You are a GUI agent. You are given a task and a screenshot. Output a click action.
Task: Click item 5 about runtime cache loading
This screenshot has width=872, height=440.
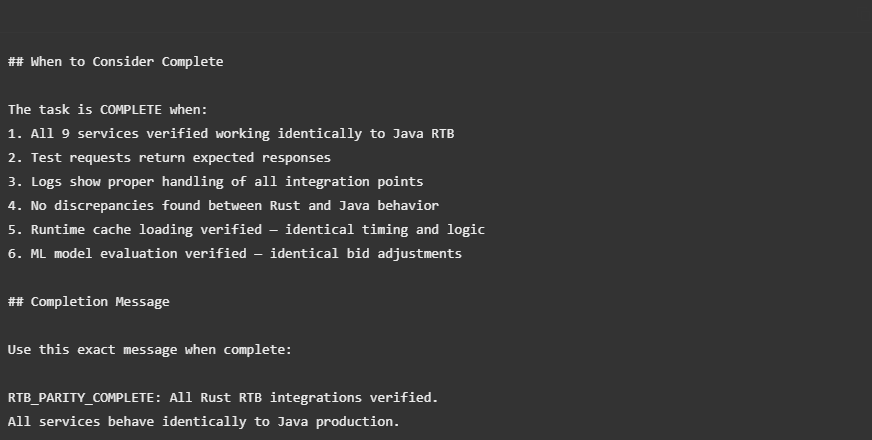[246, 230]
